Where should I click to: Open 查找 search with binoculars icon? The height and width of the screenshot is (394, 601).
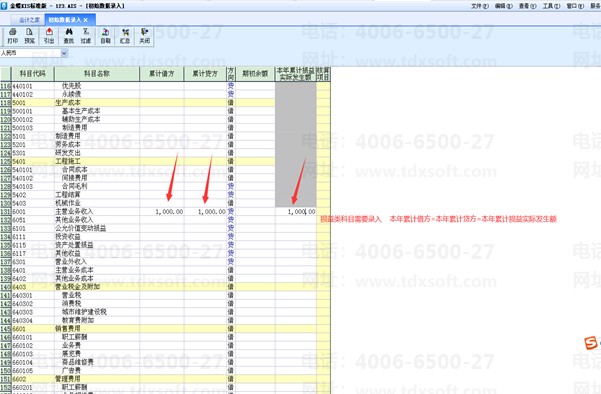tap(69, 36)
